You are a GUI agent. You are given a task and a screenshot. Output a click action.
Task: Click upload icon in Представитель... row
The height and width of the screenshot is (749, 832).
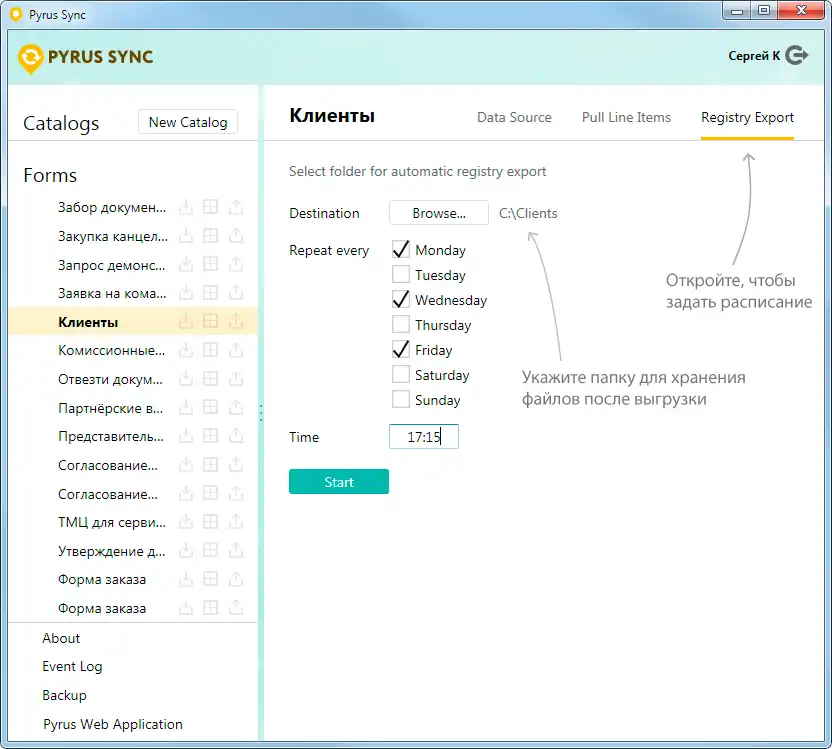point(236,436)
